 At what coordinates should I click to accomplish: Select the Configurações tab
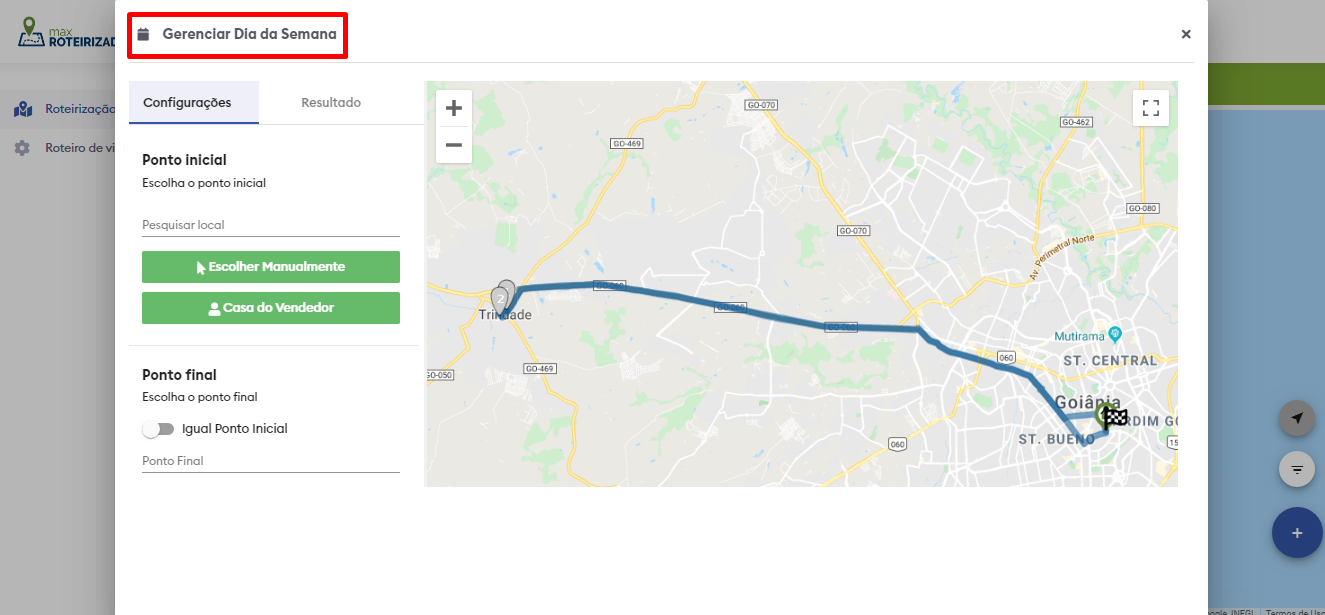187,102
